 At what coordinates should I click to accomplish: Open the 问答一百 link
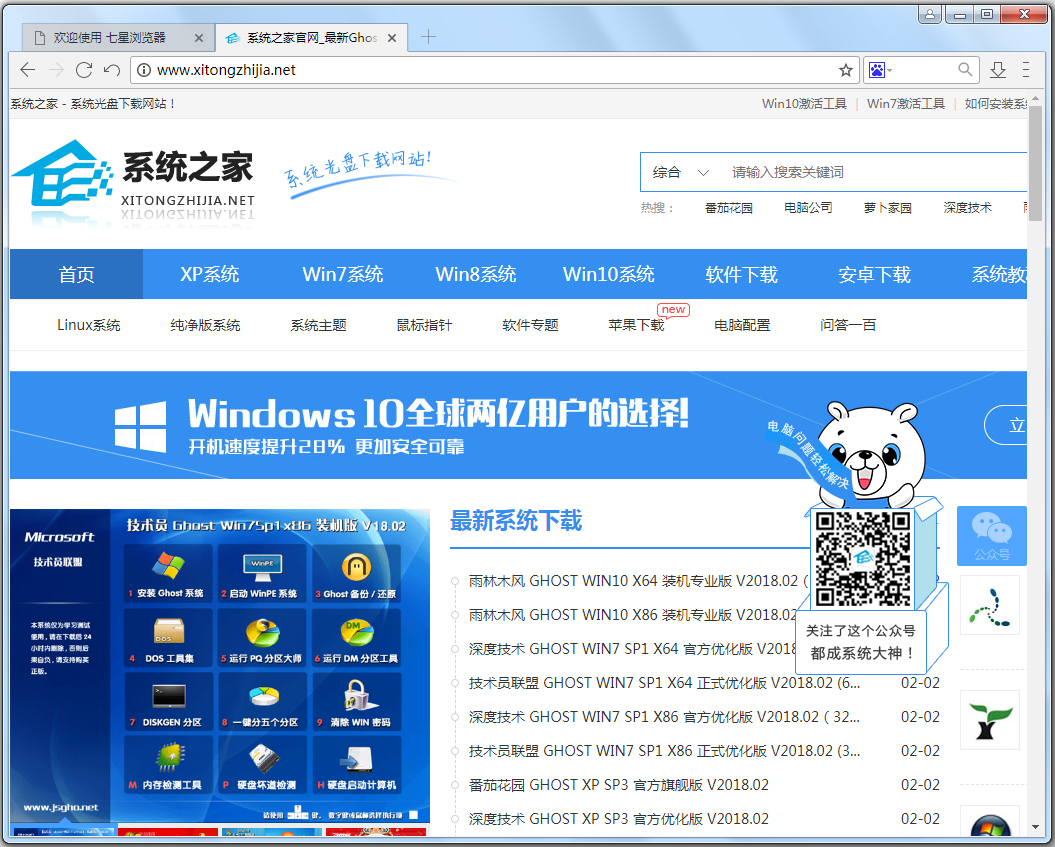pos(848,325)
